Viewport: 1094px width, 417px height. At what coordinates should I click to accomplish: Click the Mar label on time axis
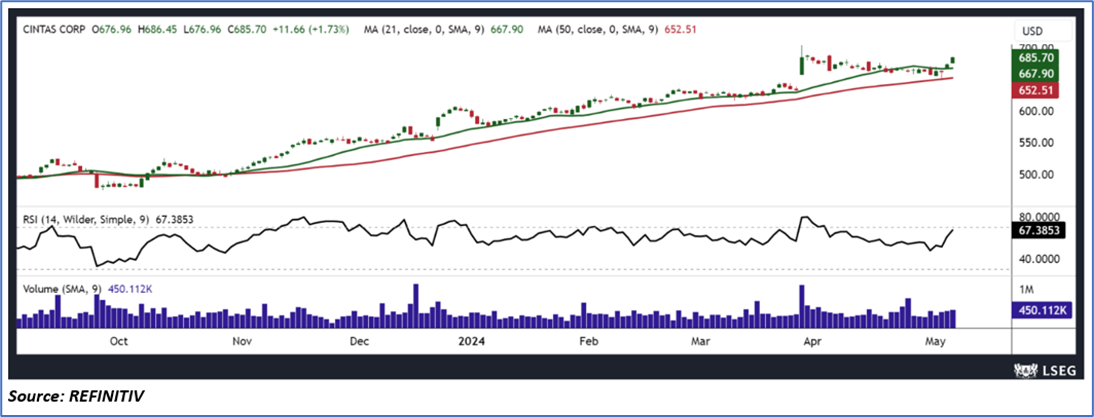pos(700,342)
